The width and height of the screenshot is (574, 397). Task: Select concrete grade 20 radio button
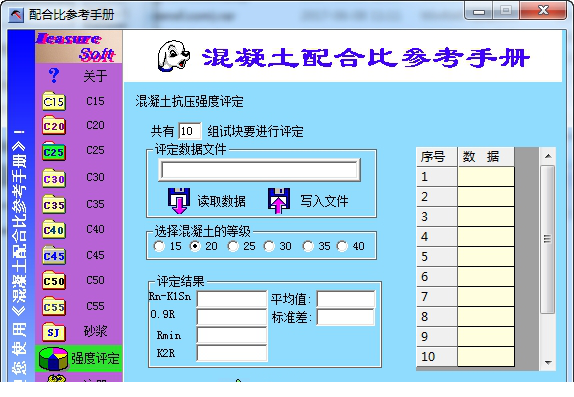click(x=195, y=246)
